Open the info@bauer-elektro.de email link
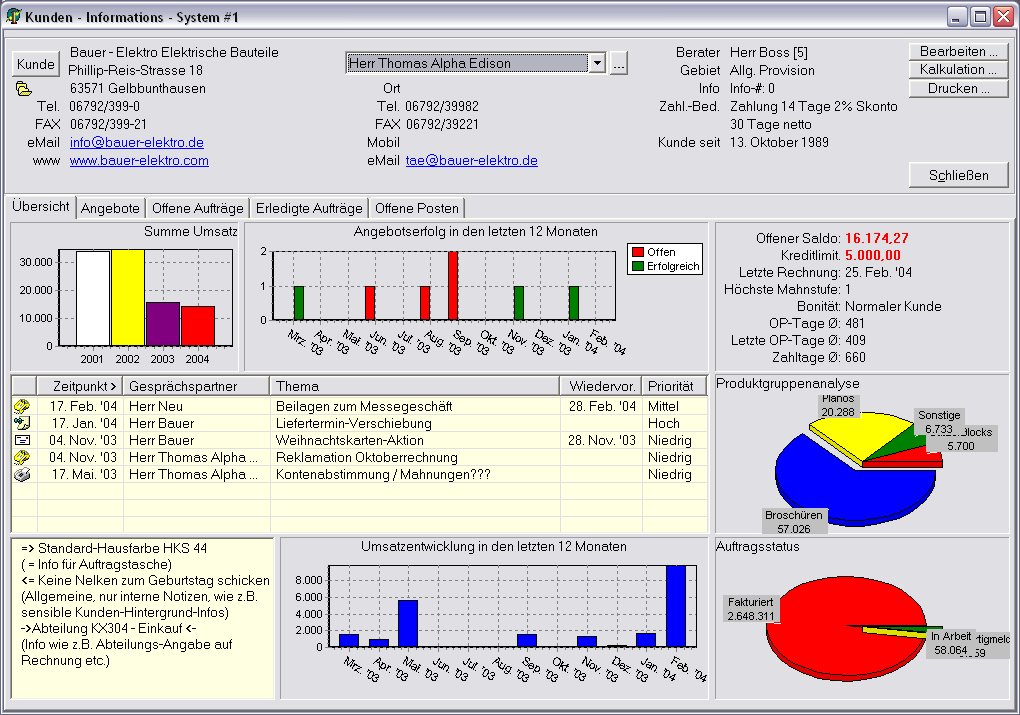1020x715 pixels. click(x=136, y=143)
